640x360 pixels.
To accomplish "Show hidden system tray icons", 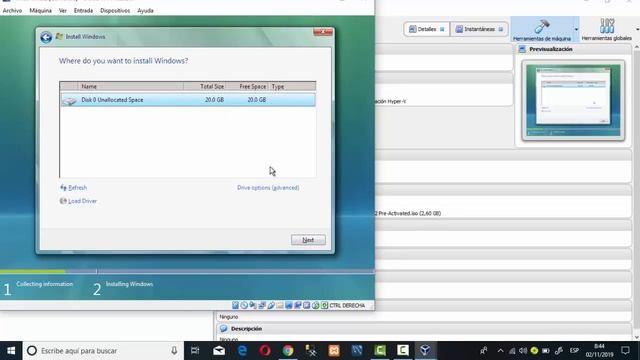I will coord(500,351).
